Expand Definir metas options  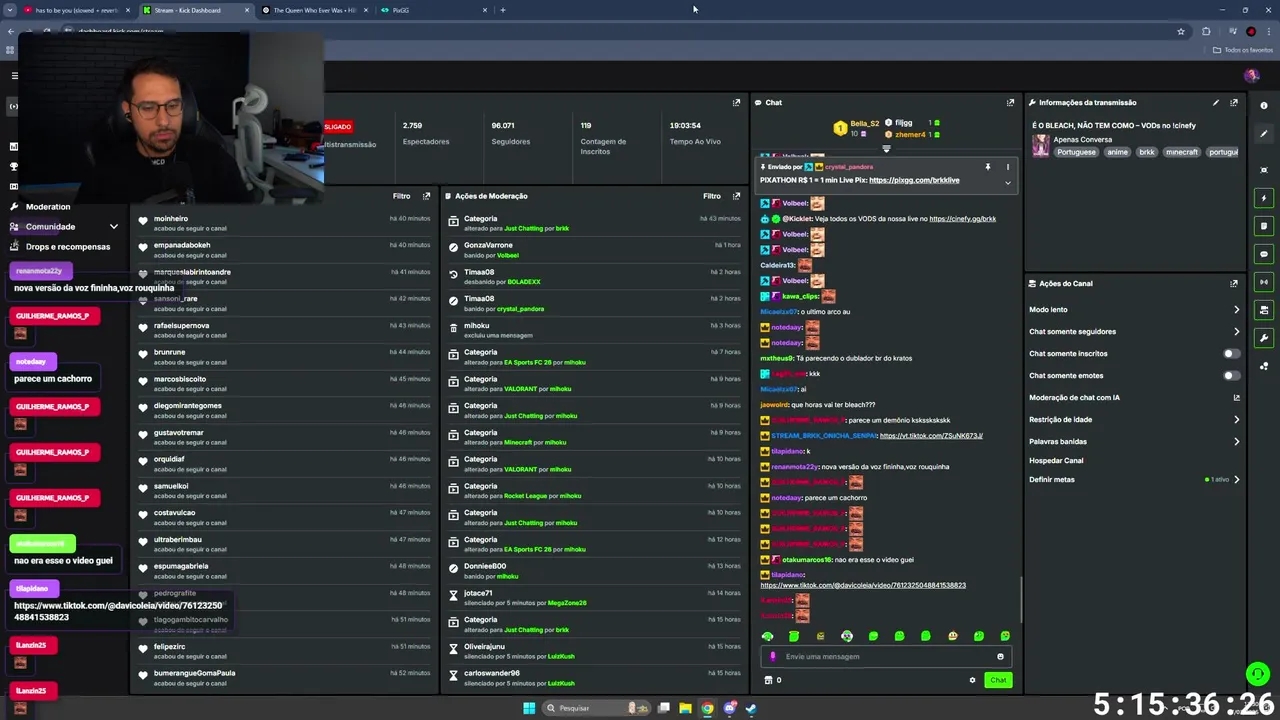pyautogui.click(x=1236, y=480)
